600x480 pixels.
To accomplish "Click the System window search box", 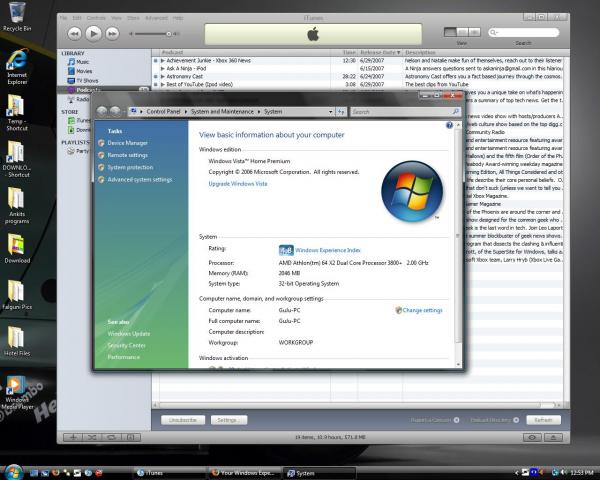I will [405, 112].
